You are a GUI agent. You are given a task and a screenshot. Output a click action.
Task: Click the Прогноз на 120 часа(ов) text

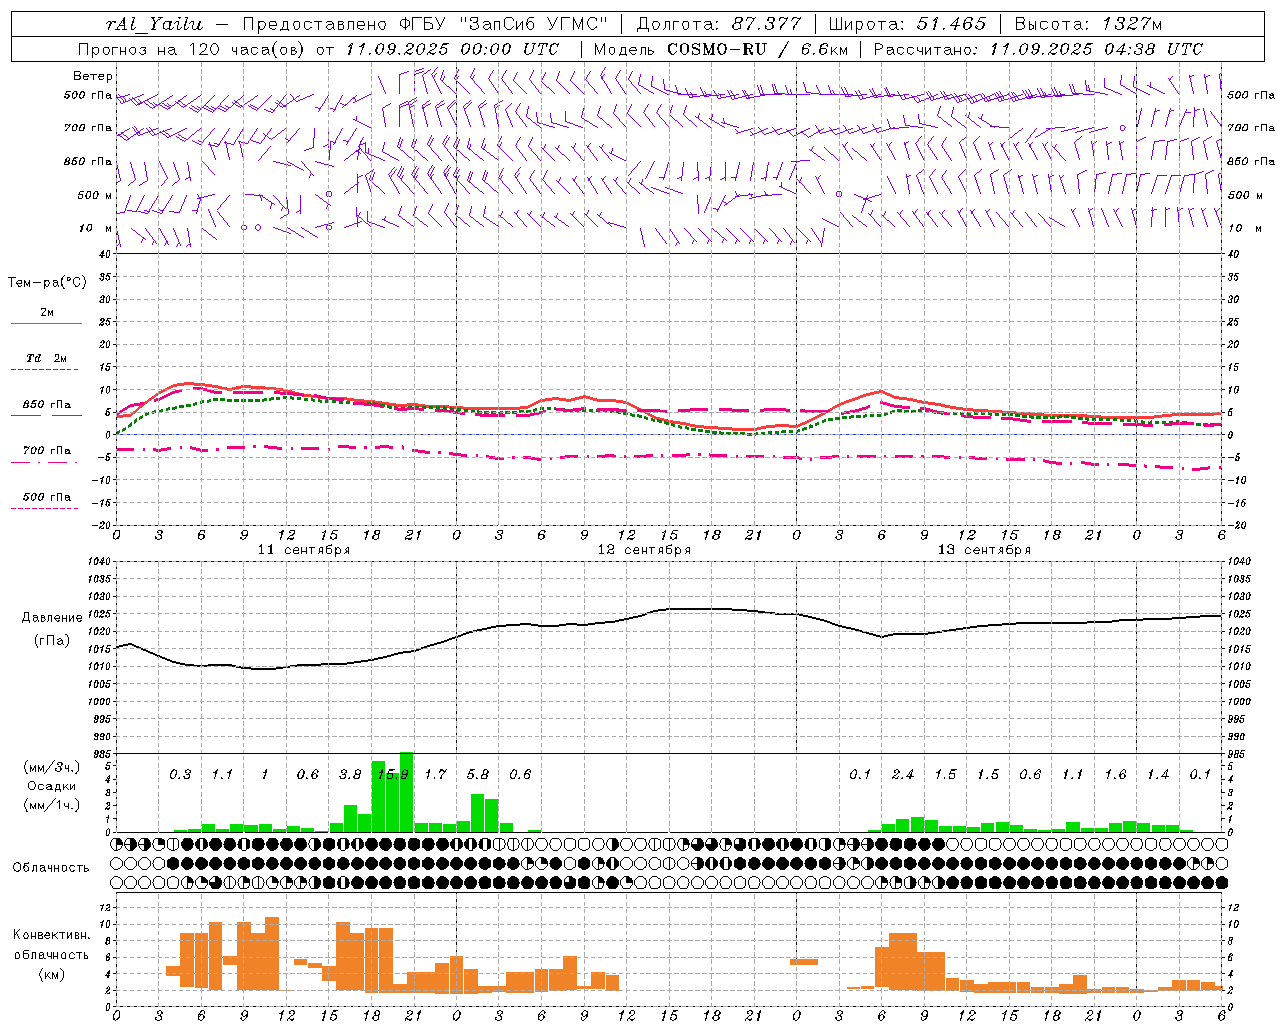(192, 49)
